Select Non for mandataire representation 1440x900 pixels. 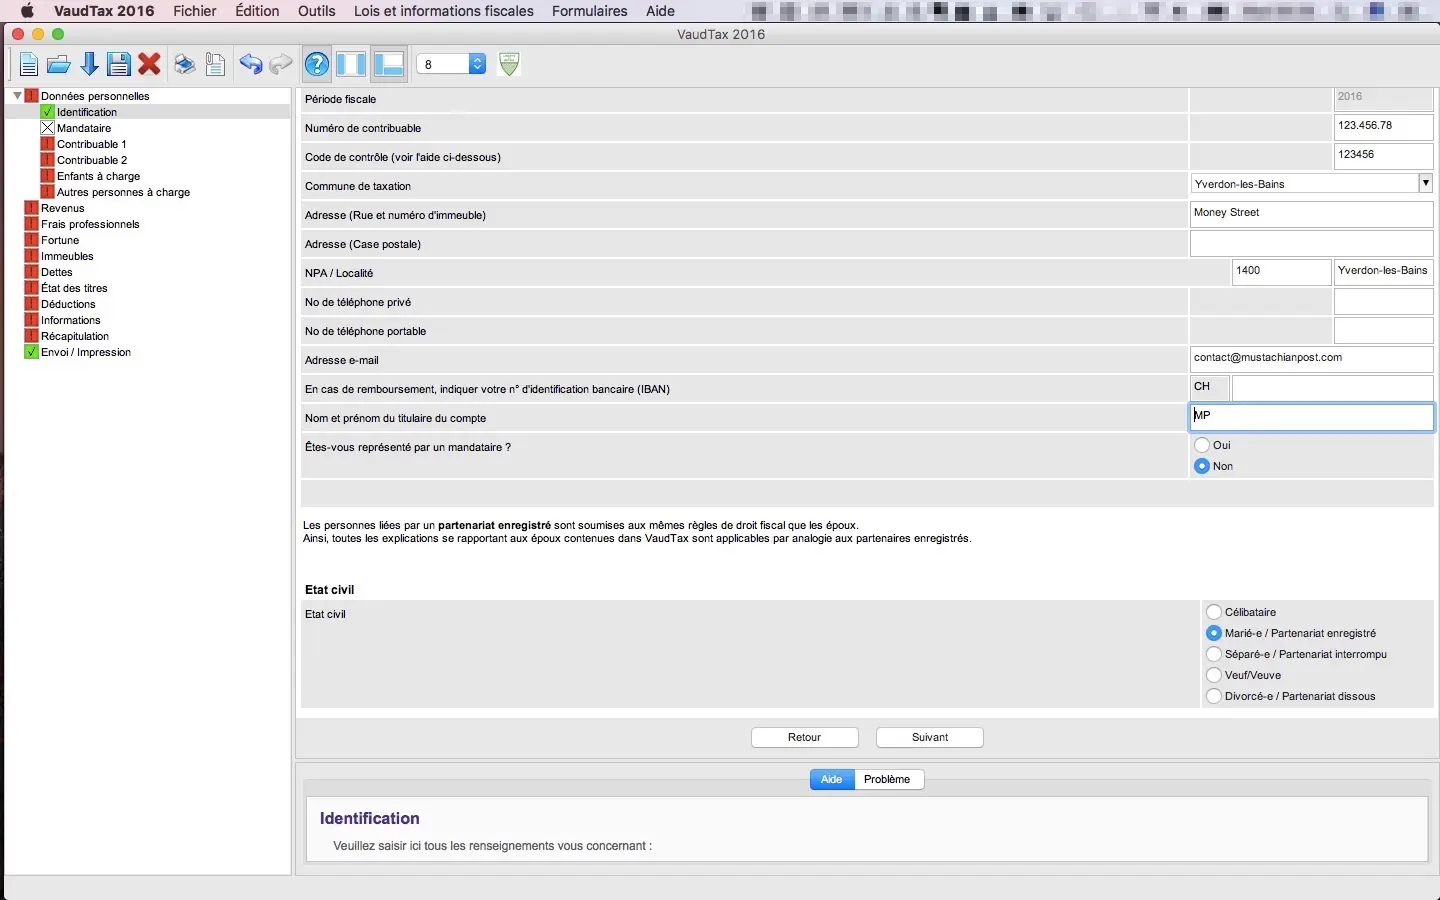click(x=1202, y=466)
